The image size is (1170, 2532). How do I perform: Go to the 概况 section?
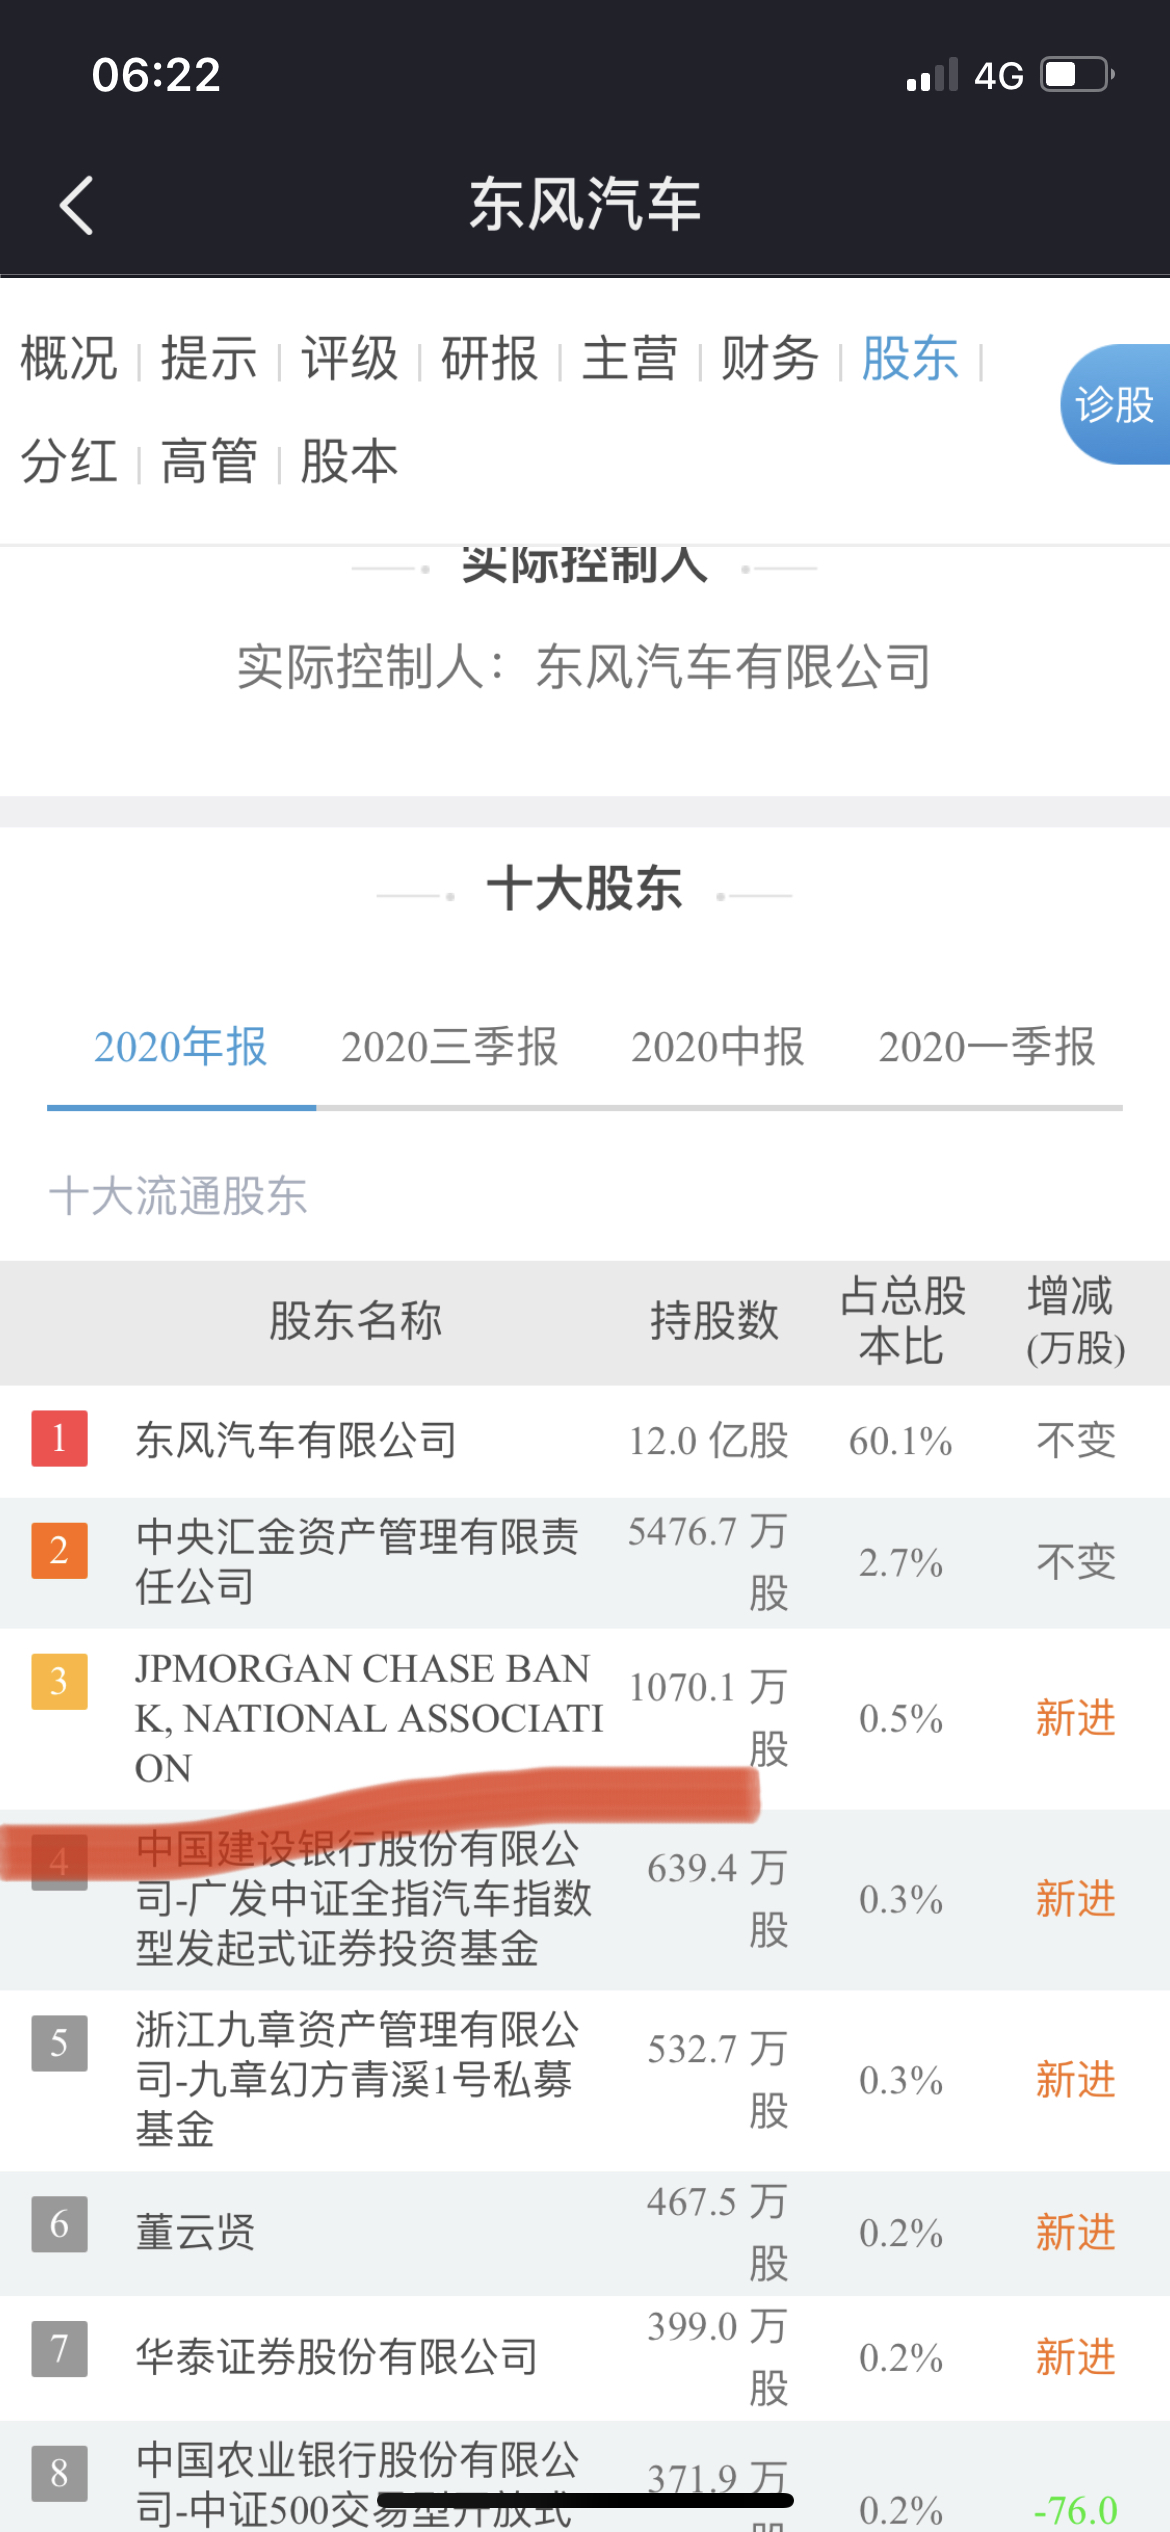click(x=69, y=359)
